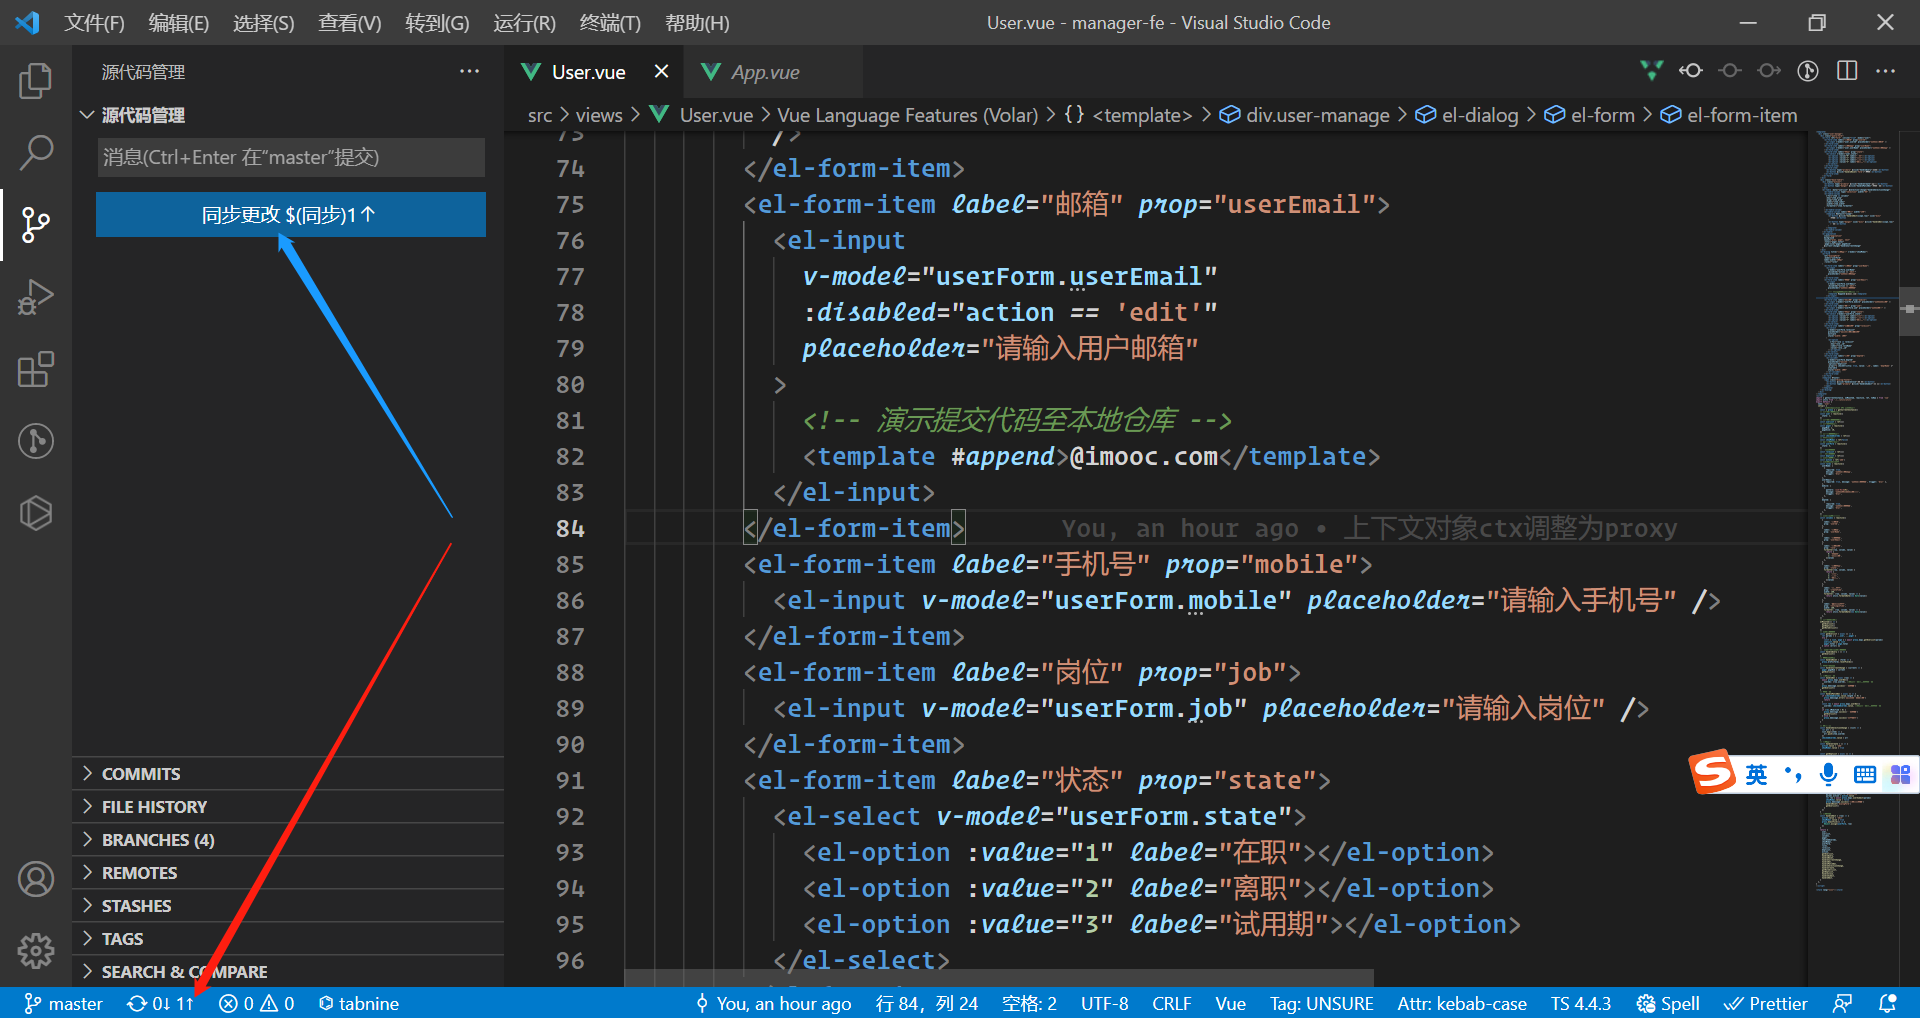Open the Manage gear icon
The width and height of the screenshot is (1920, 1018).
coord(36,950)
